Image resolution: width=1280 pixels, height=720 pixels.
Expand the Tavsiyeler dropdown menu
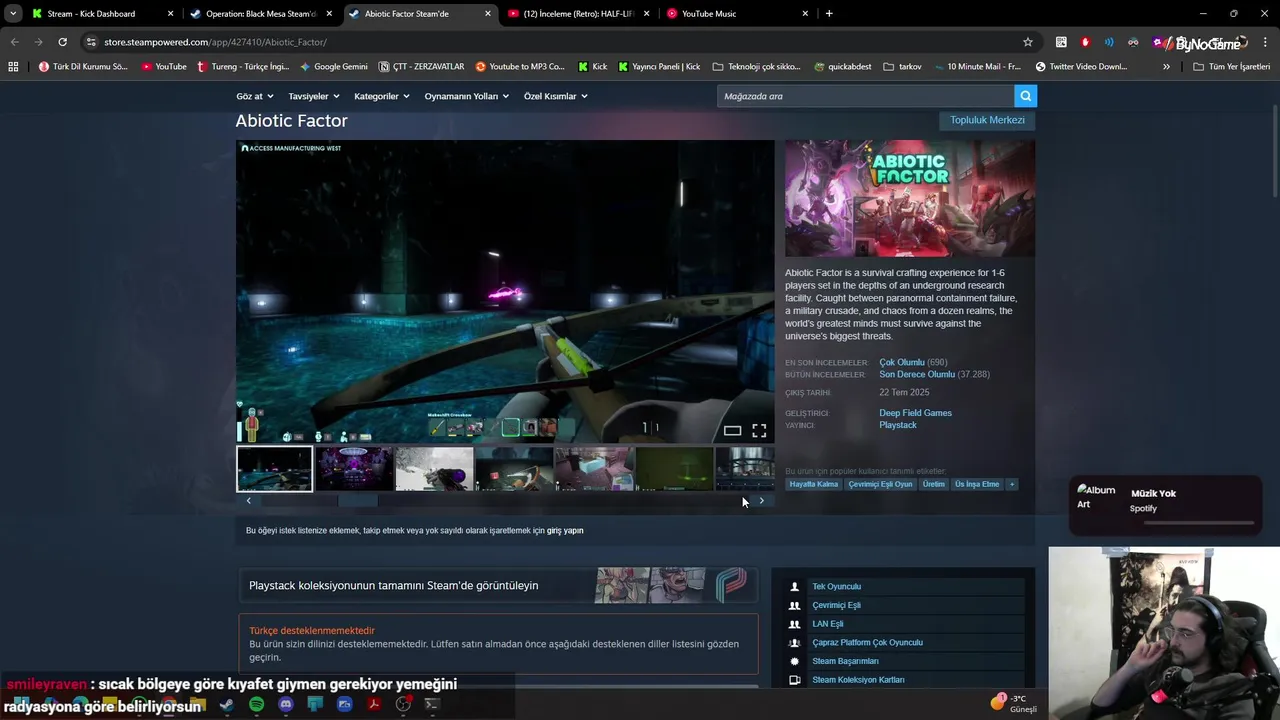point(314,96)
